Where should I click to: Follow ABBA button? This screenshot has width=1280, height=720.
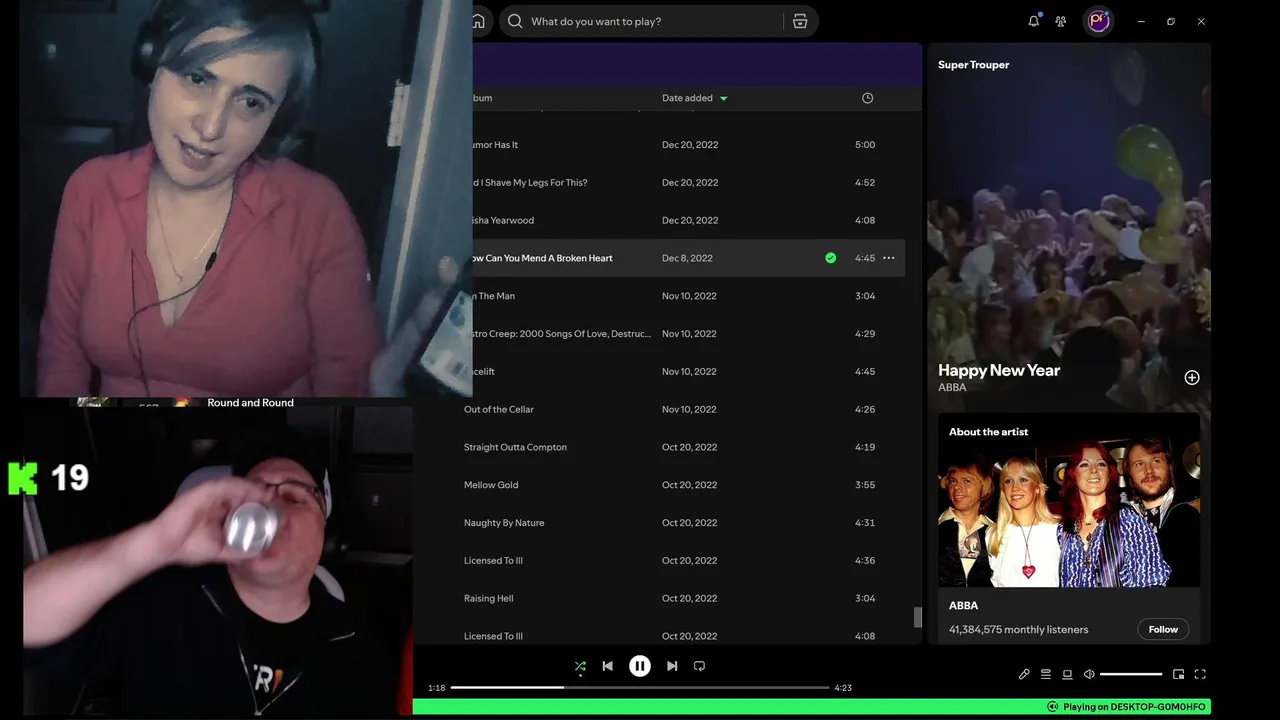pyautogui.click(x=1163, y=629)
